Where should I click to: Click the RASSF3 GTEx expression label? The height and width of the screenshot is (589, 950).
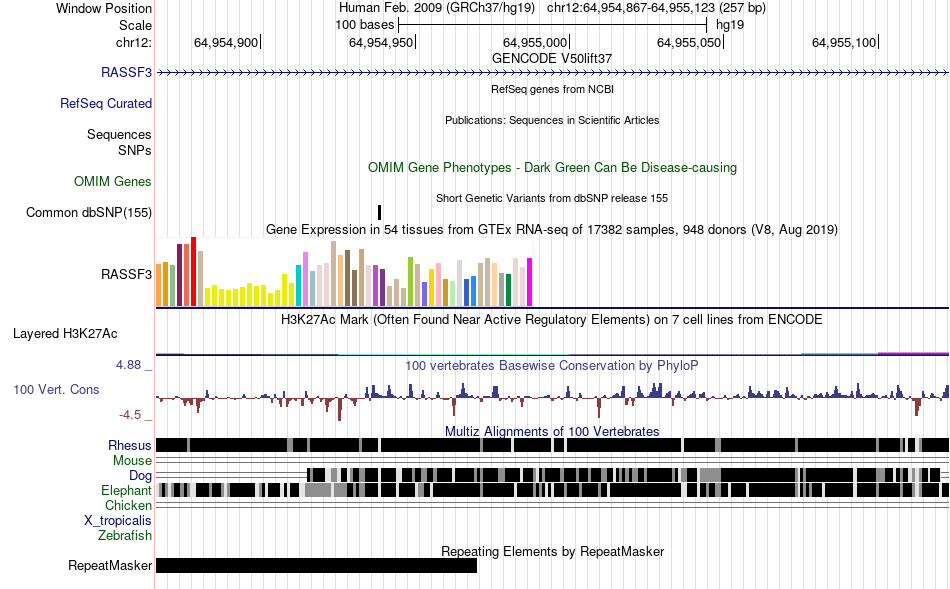[x=126, y=274]
